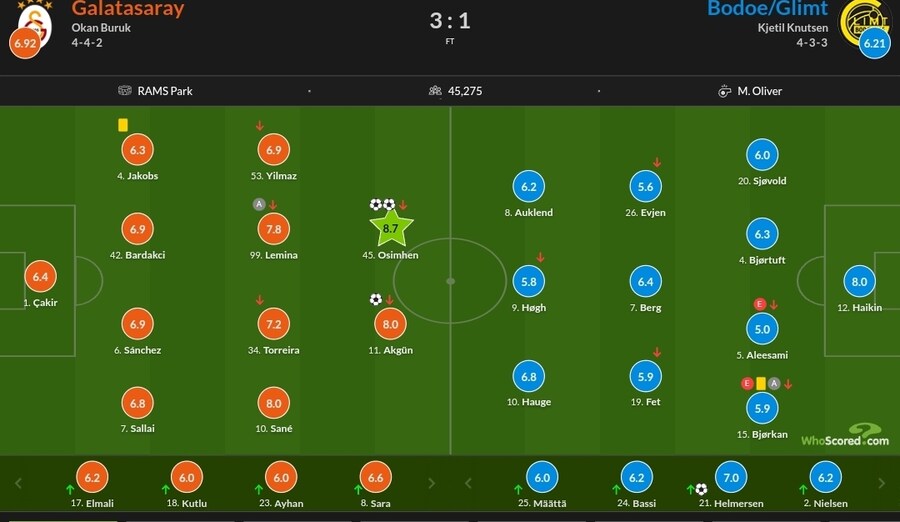Show previous Bodoe/Glimt substitutes with left chevron
900x522 pixels.
click(468, 483)
